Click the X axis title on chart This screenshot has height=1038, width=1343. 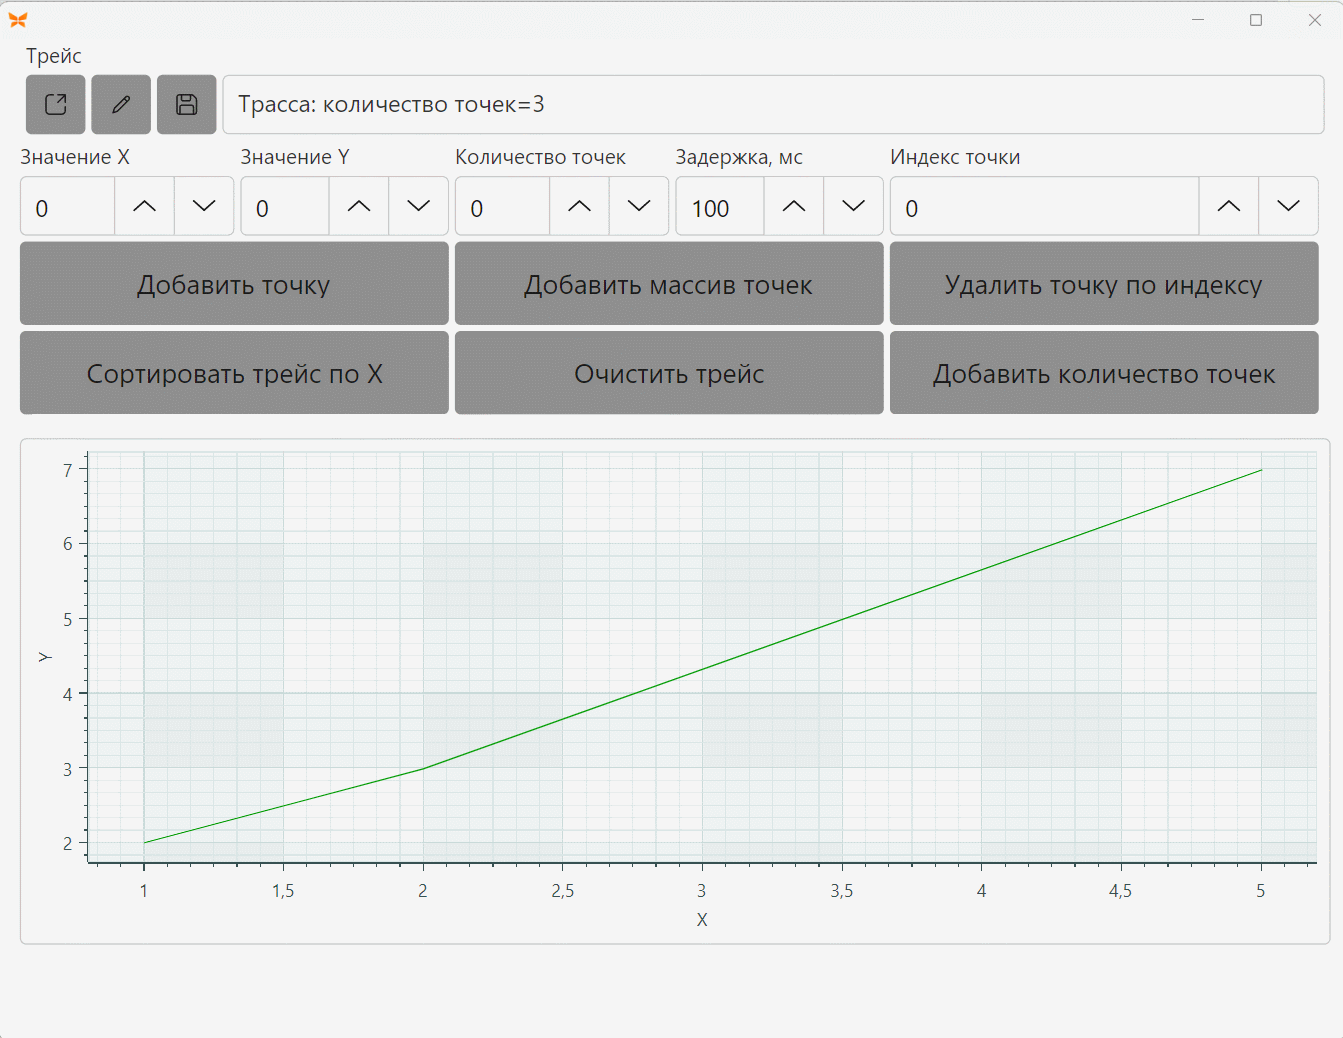[702, 920]
